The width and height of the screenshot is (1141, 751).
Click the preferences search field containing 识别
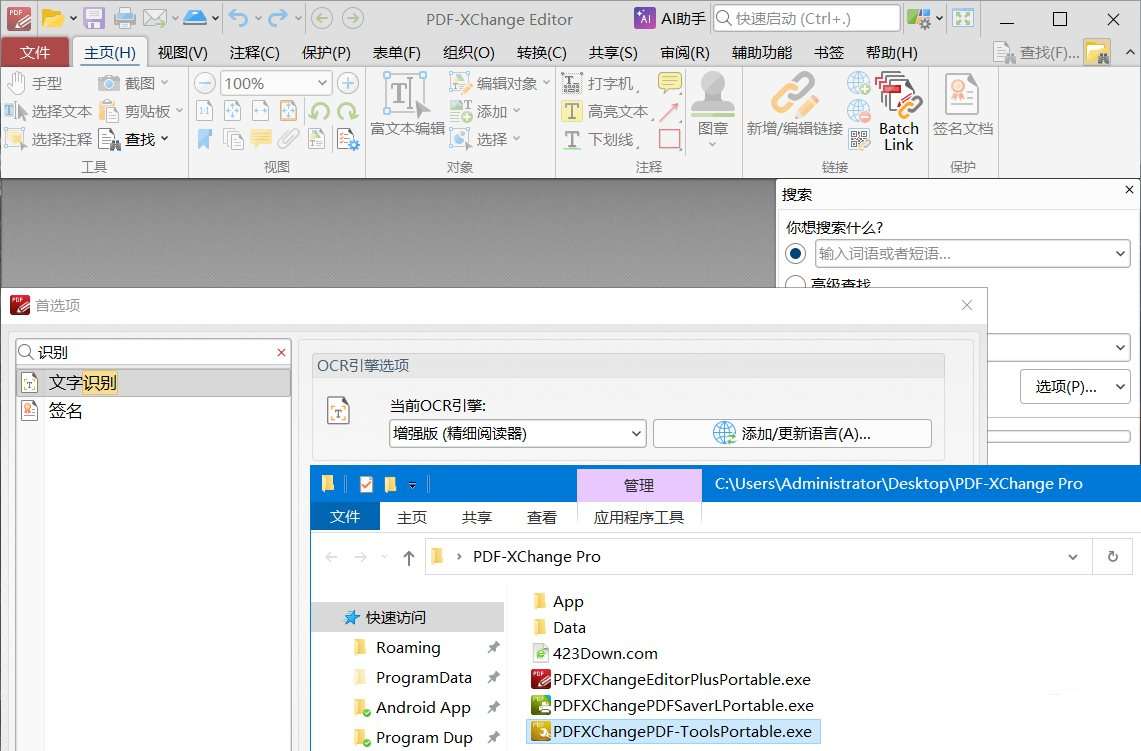(x=153, y=352)
